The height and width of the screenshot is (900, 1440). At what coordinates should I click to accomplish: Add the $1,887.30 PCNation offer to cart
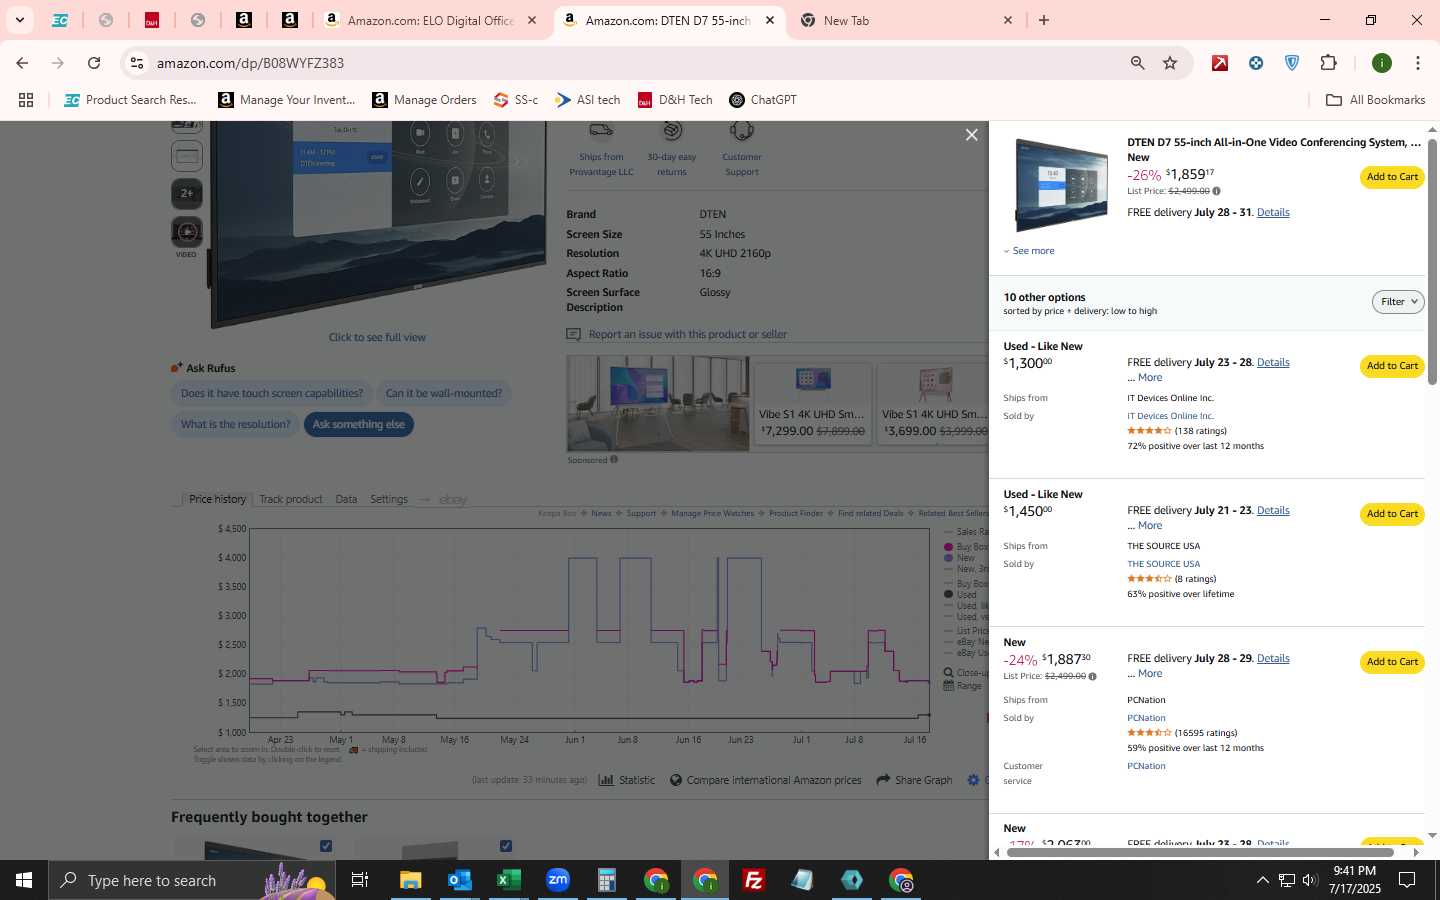(x=1392, y=662)
